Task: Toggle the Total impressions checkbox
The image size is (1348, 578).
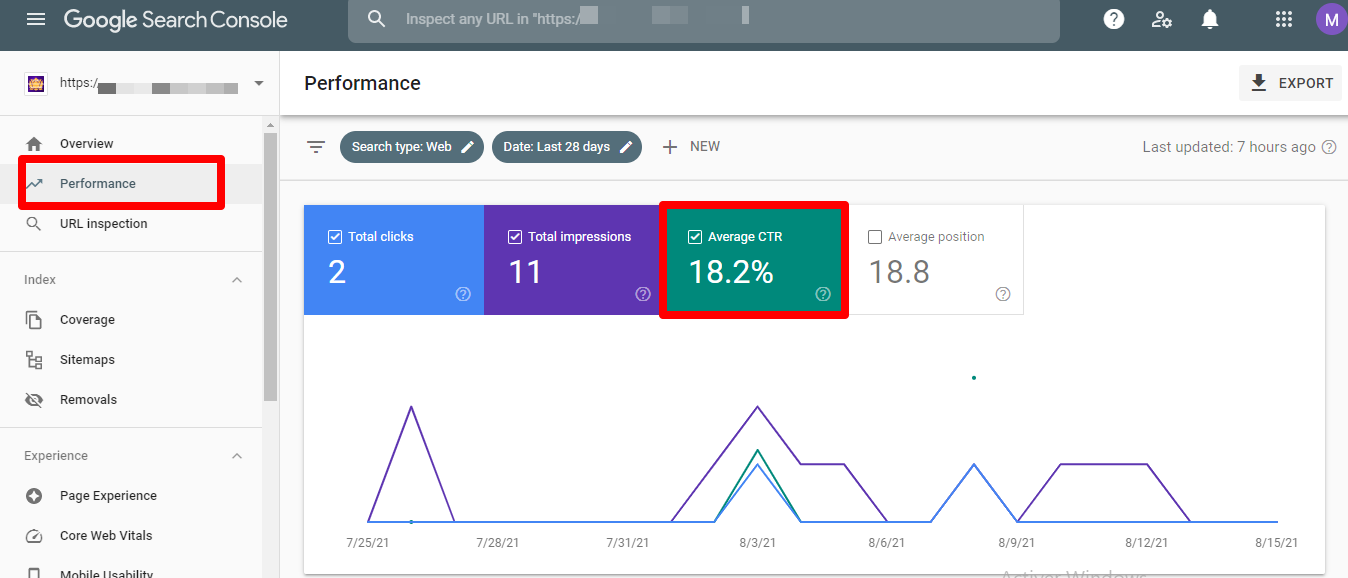Action: pos(515,237)
